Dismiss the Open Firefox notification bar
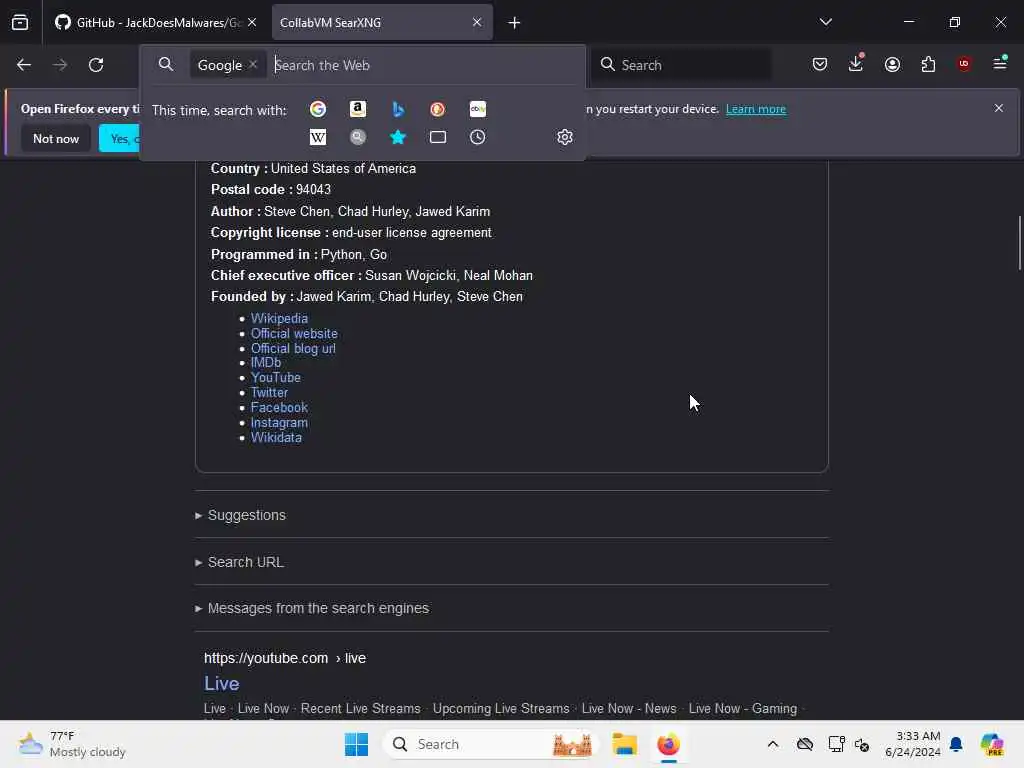 [x=999, y=108]
